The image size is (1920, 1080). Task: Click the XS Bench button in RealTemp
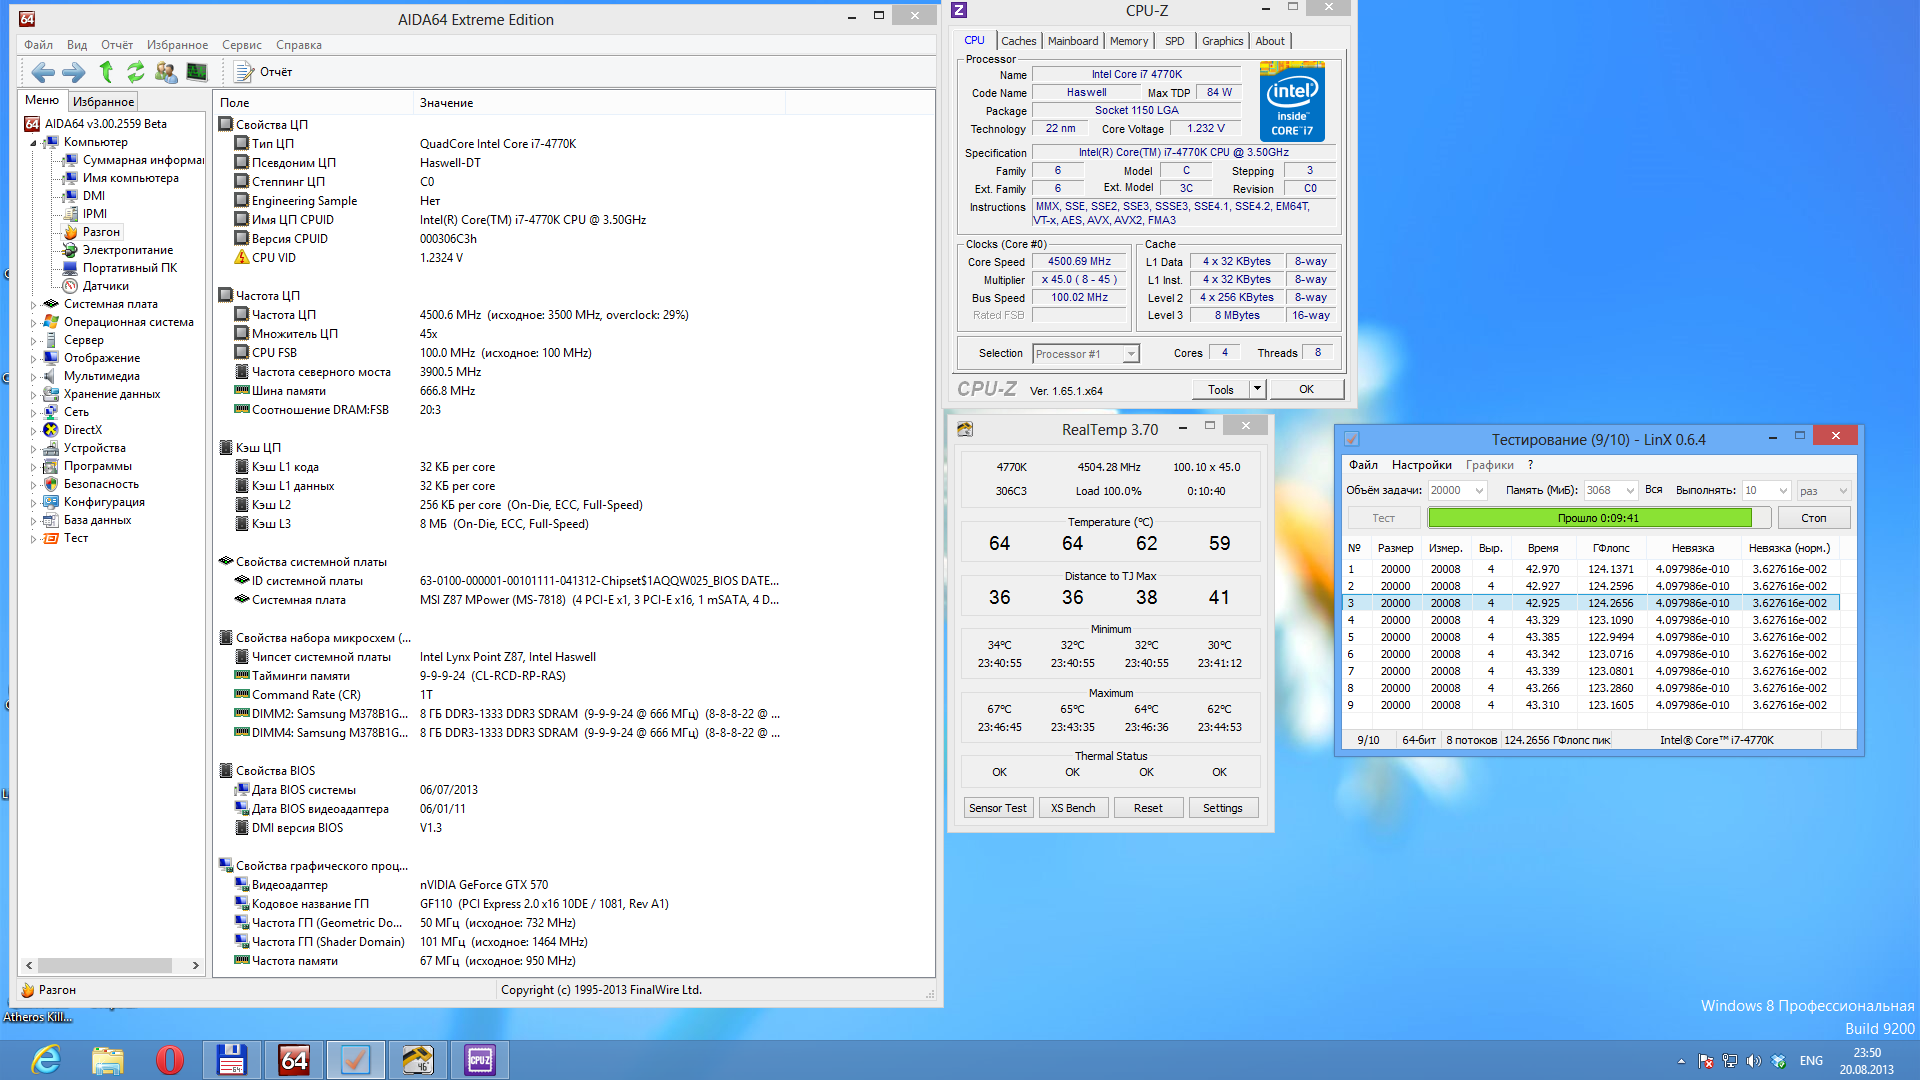coord(1072,808)
